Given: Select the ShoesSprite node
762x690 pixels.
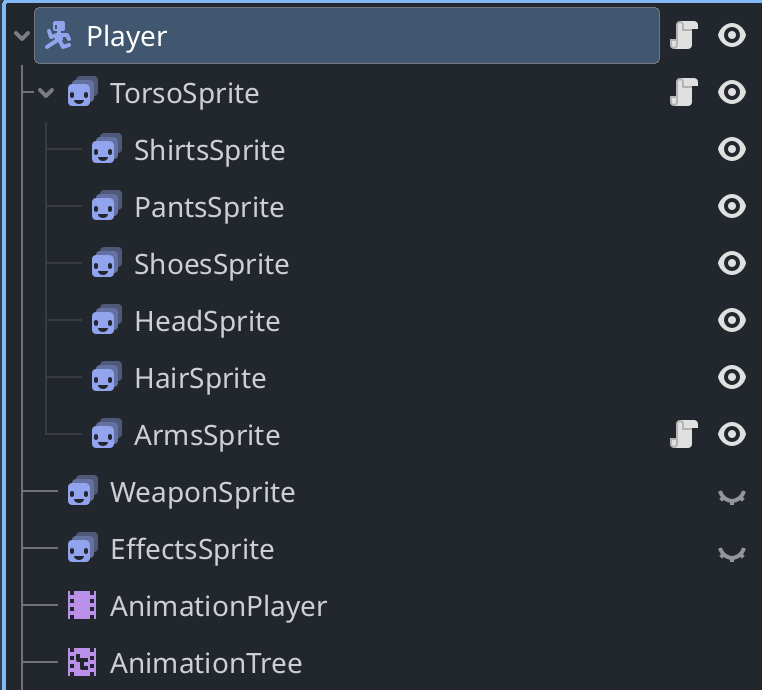Looking at the screenshot, I should point(211,264).
